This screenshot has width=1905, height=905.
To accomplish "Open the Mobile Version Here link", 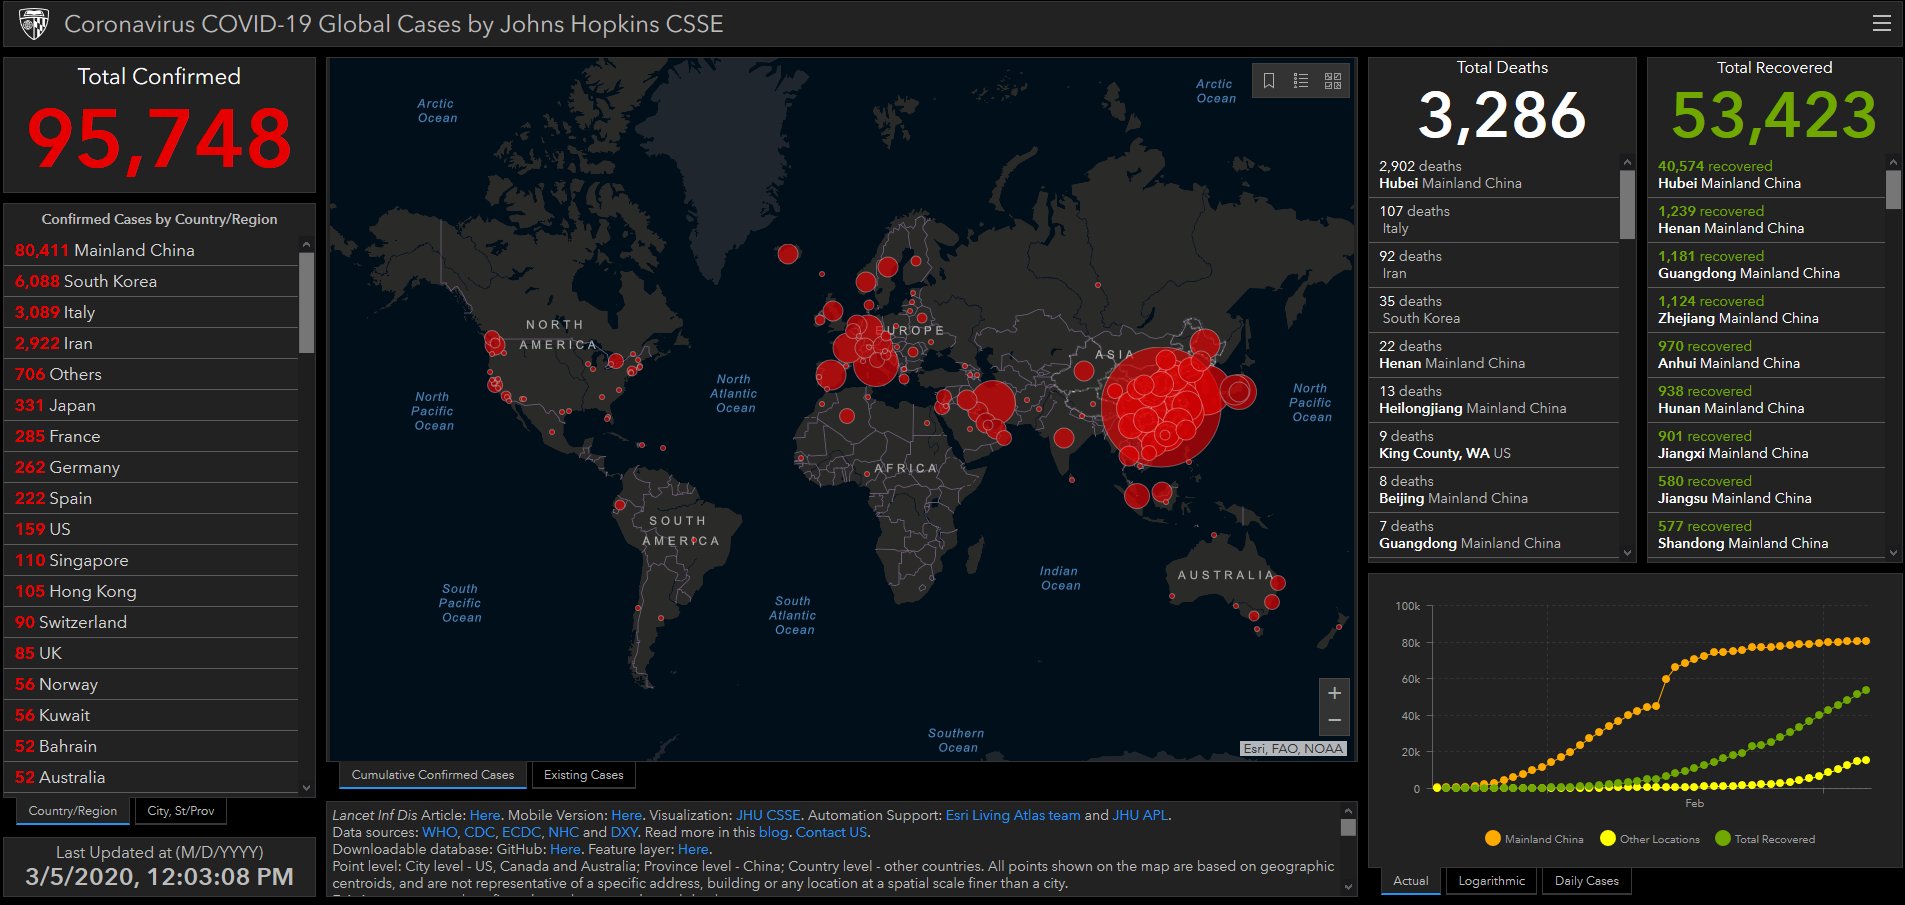I will (x=627, y=815).
